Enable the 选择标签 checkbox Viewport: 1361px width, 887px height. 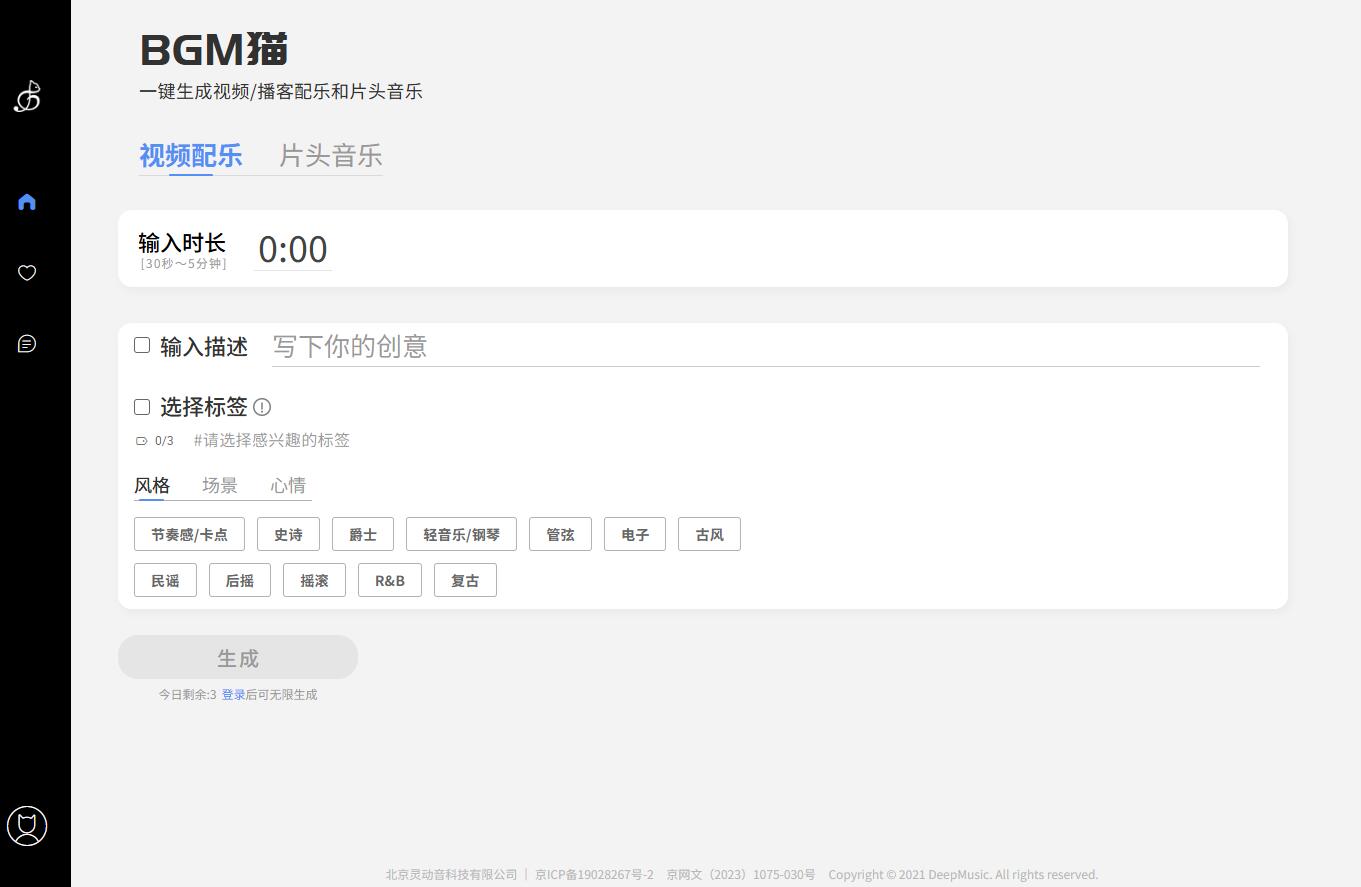pos(142,407)
